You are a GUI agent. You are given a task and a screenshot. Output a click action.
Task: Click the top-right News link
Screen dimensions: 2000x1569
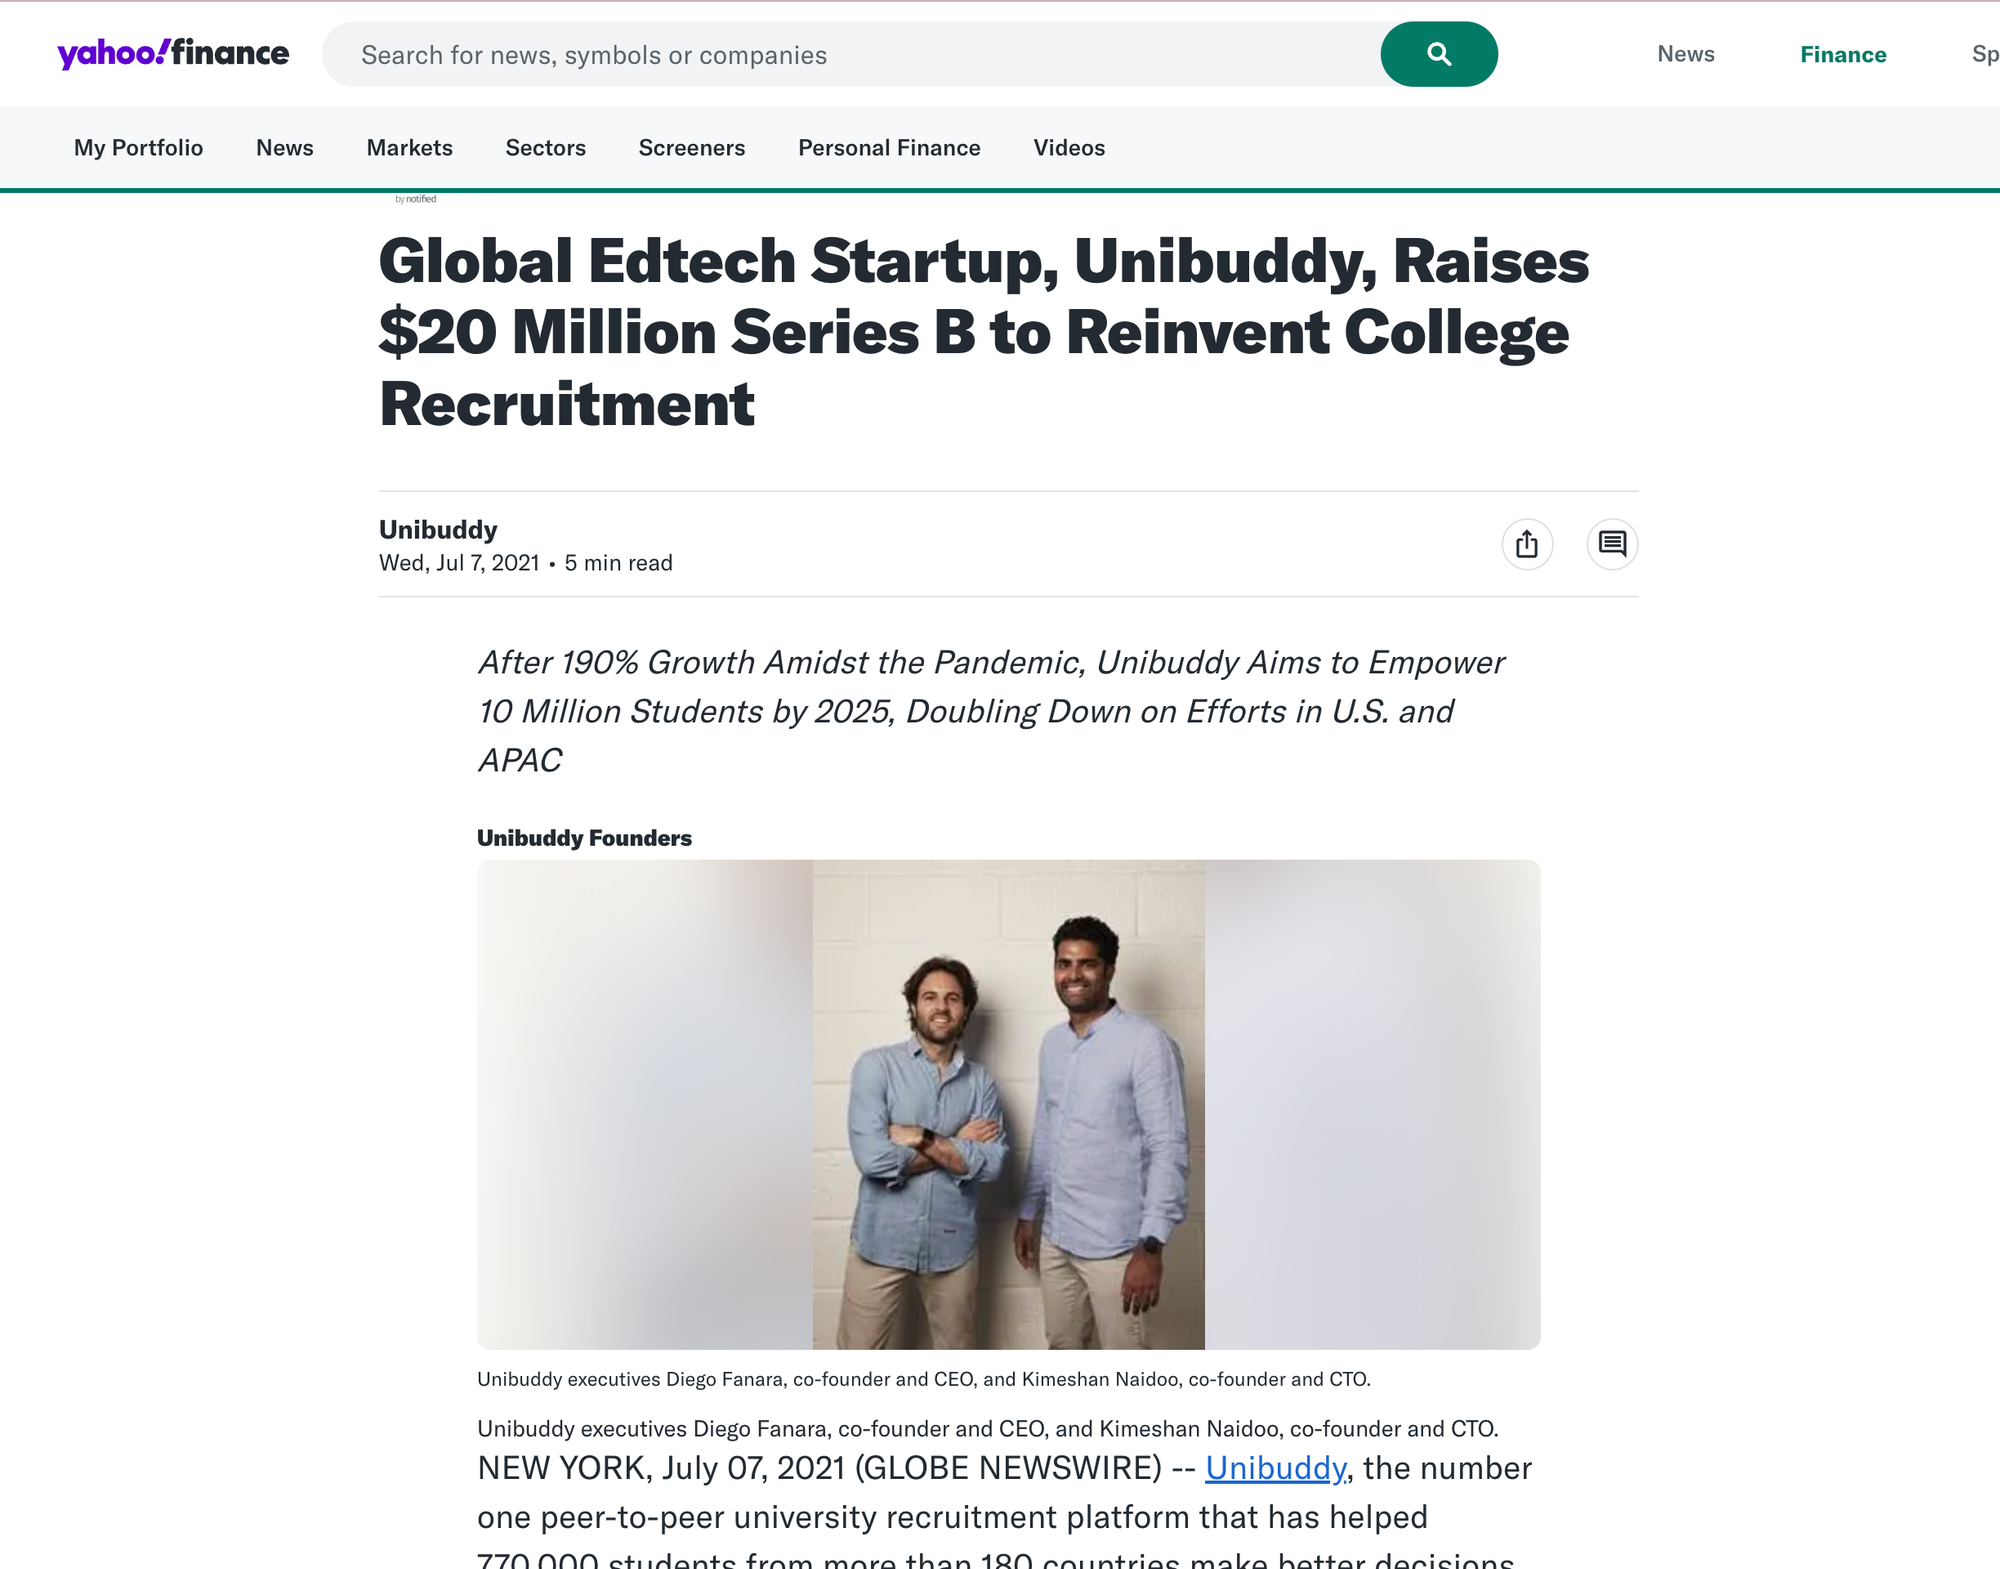click(1686, 54)
